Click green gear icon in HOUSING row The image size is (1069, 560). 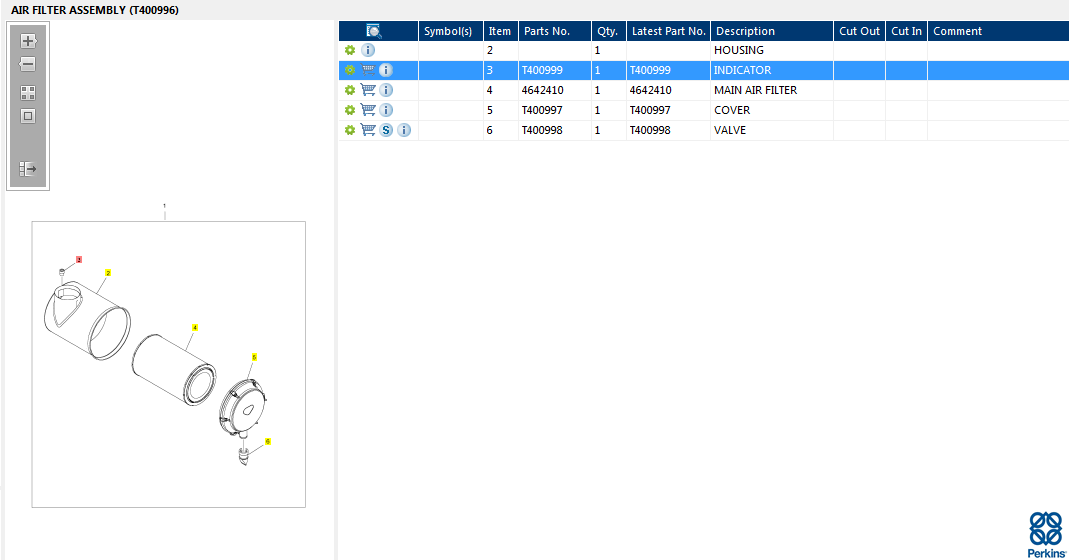pos(350,50)
